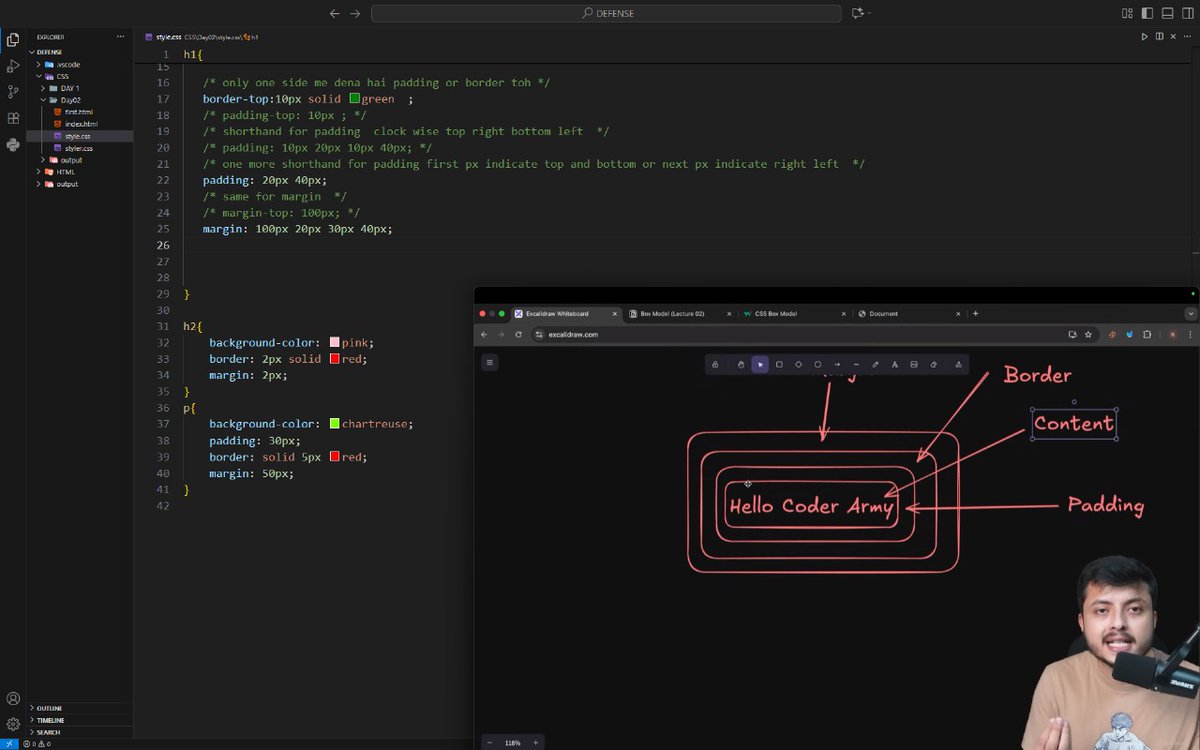
Task: Open the Extensions view
Action: pyautogui.click(x=13, y=118)
